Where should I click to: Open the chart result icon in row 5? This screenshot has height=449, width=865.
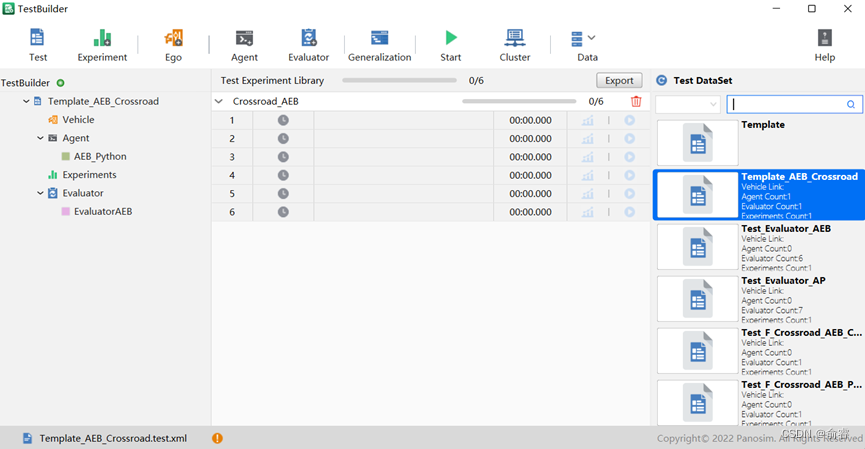[x=588, y=194]
